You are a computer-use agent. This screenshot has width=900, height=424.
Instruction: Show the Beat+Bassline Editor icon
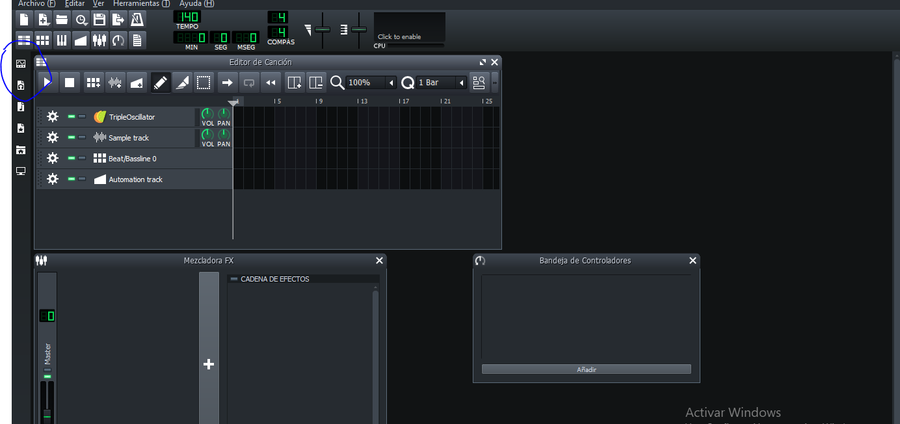(43, 40)
